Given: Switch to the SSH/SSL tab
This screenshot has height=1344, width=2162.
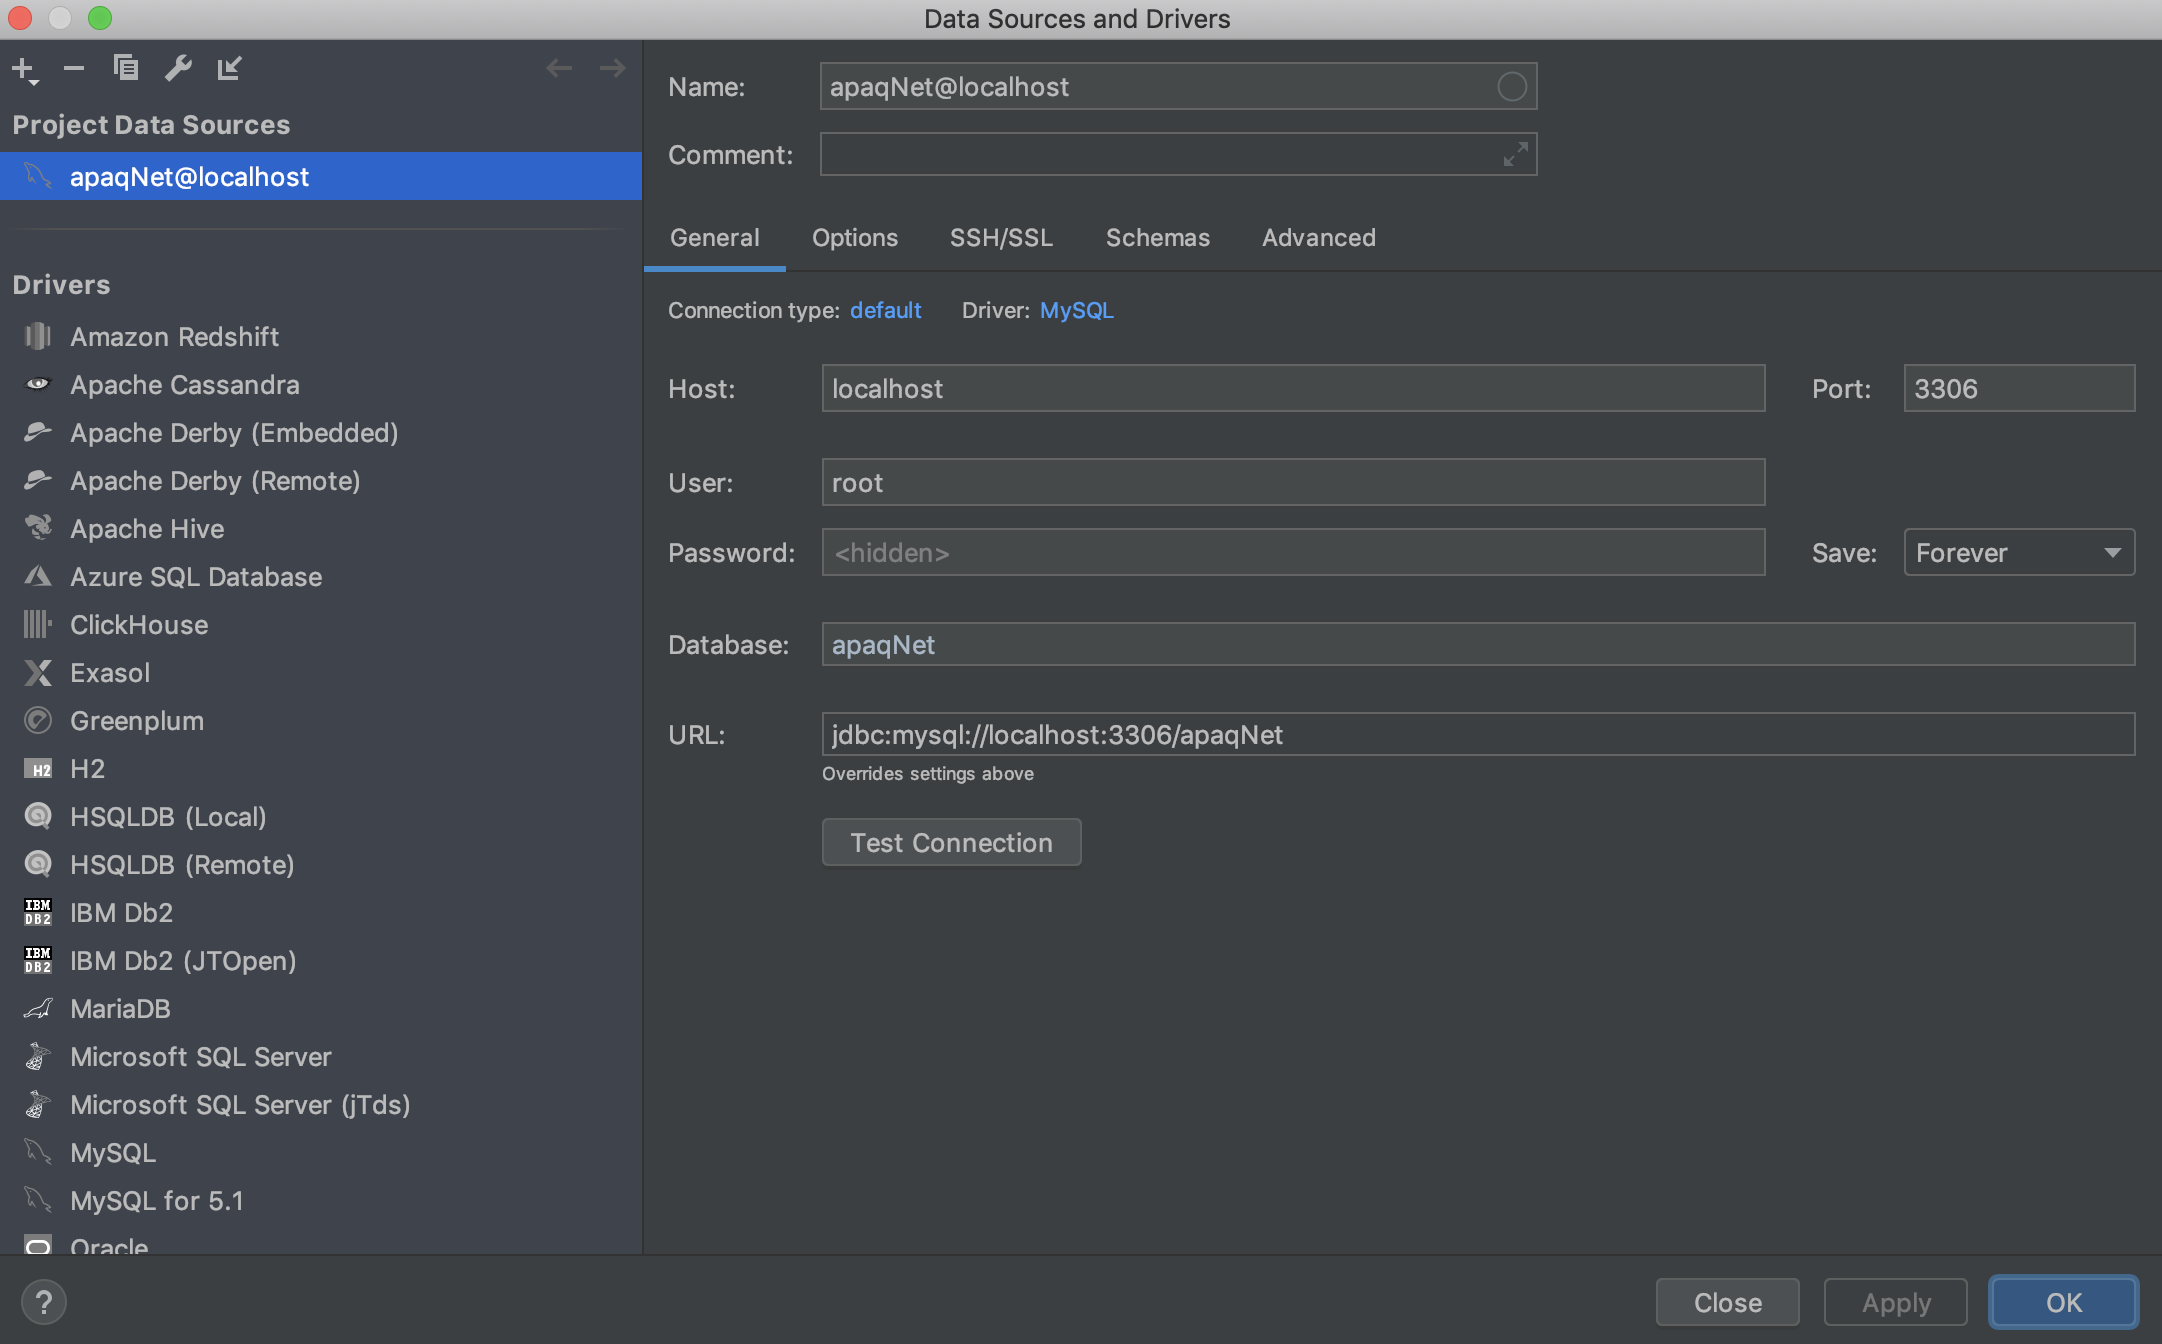Looking at the screenshot, I should pos(1000,238).
